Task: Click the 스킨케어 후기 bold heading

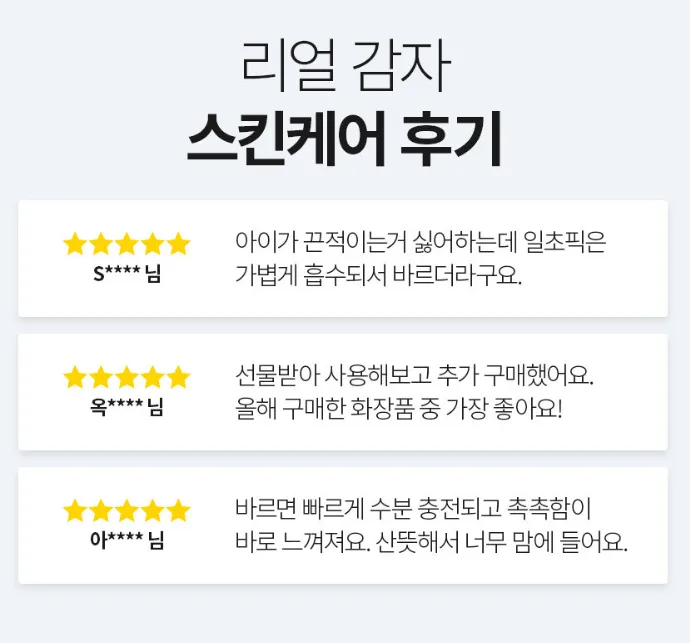Action: tap(345, 139)
